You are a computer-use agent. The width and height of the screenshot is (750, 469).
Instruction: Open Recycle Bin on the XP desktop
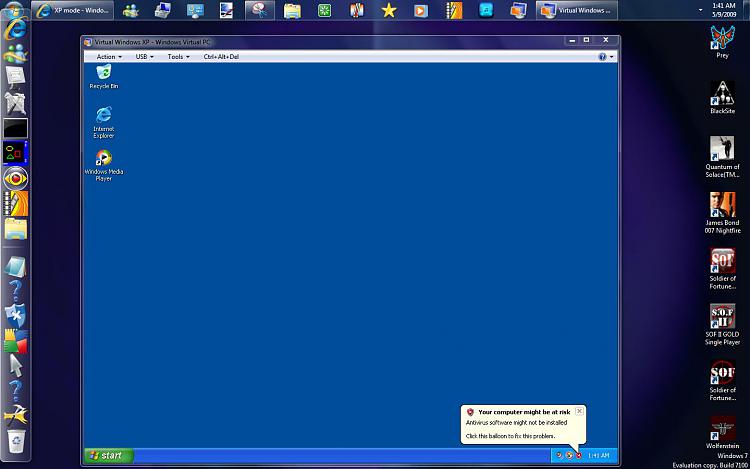click(103, 76)
